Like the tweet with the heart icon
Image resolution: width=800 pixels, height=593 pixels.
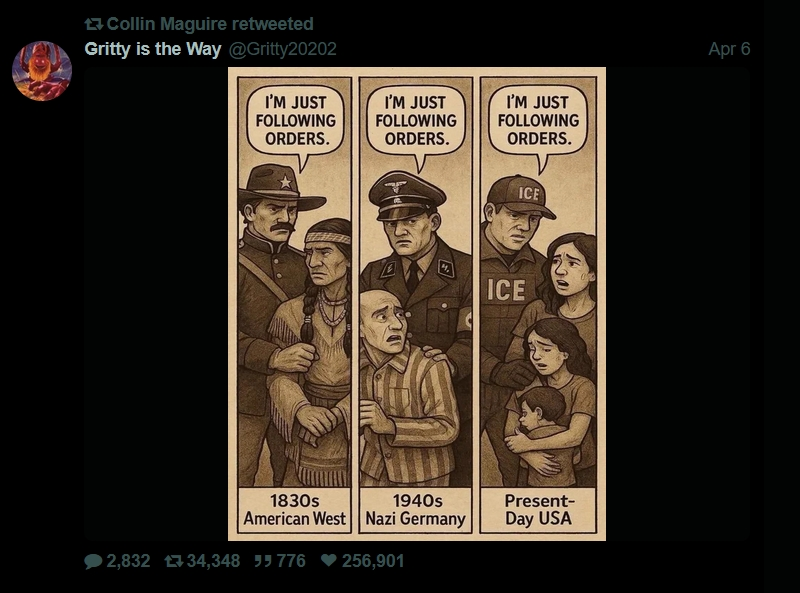329,560
